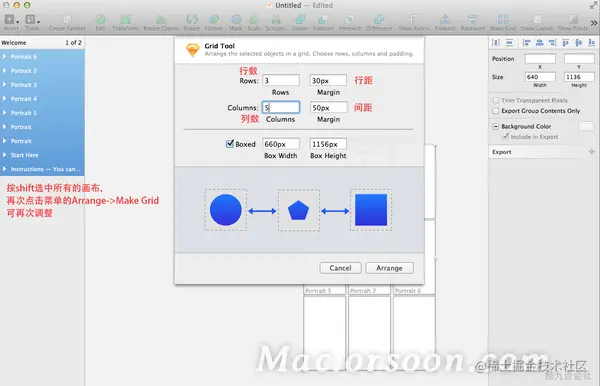Image resolution: width=600 pixels, height=386 pixels.
Task: Click the Edit toolbar icon
Action: (100, 20)
